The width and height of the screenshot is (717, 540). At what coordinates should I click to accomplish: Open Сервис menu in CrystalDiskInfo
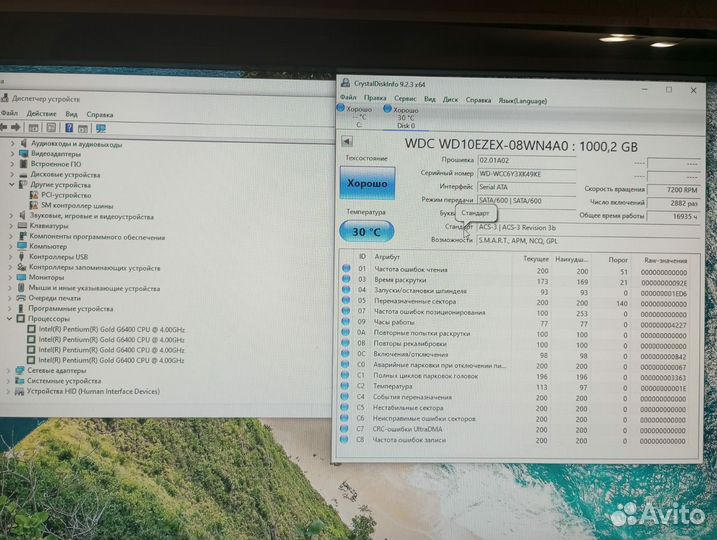click(405, 99)
